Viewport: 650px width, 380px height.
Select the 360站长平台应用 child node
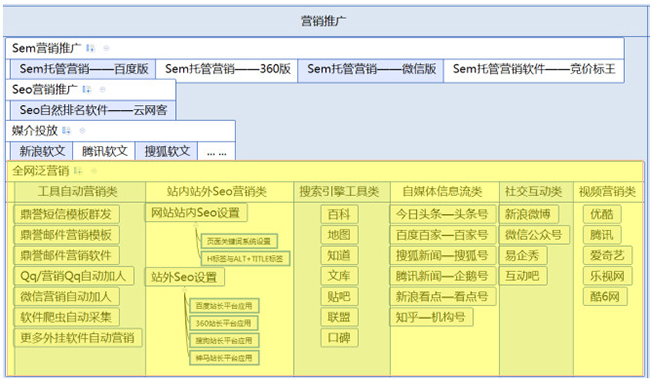pos(224,323)
